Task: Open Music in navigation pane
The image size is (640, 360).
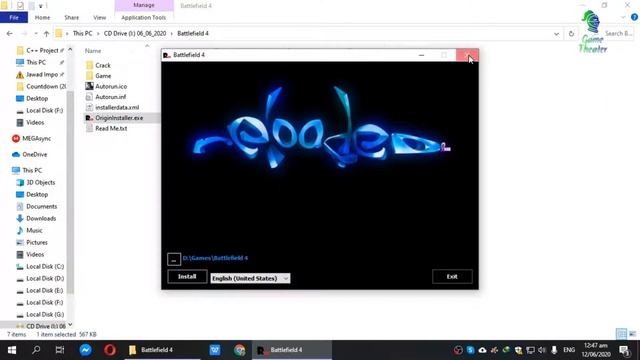Action: click(29, 231)
